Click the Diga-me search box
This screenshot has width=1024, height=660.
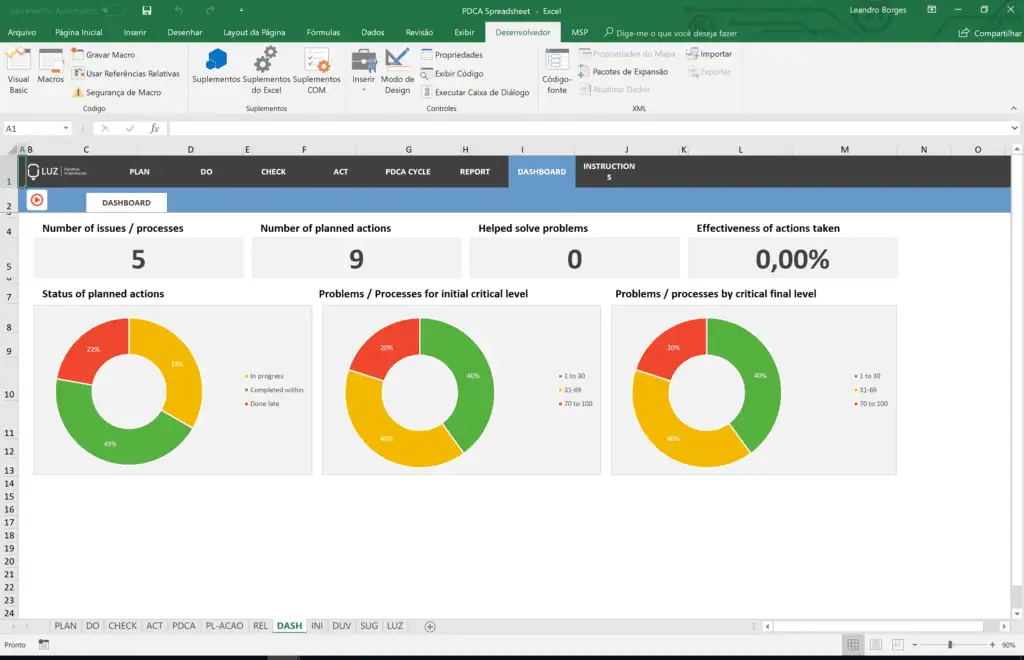tap(671, 33)
